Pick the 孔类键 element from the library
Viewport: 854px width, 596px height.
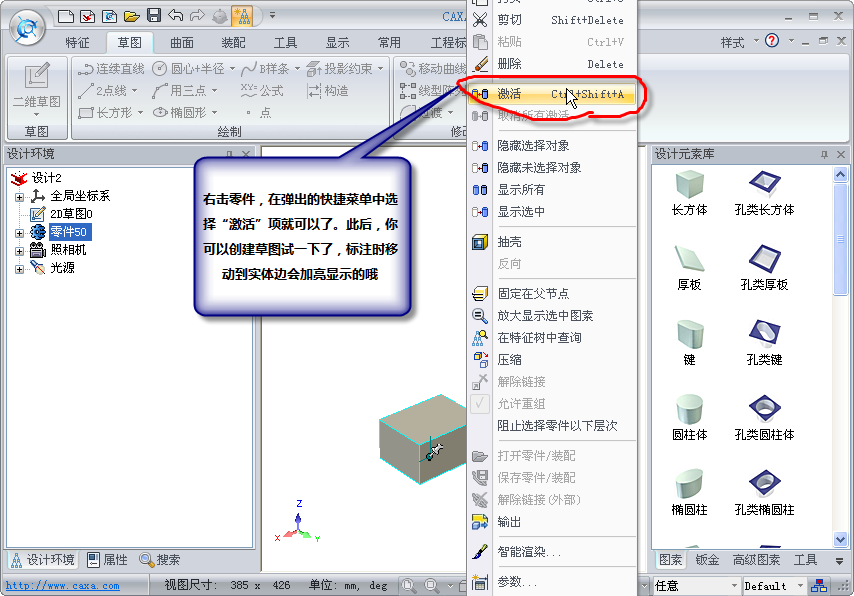click(x=764, y=343)
